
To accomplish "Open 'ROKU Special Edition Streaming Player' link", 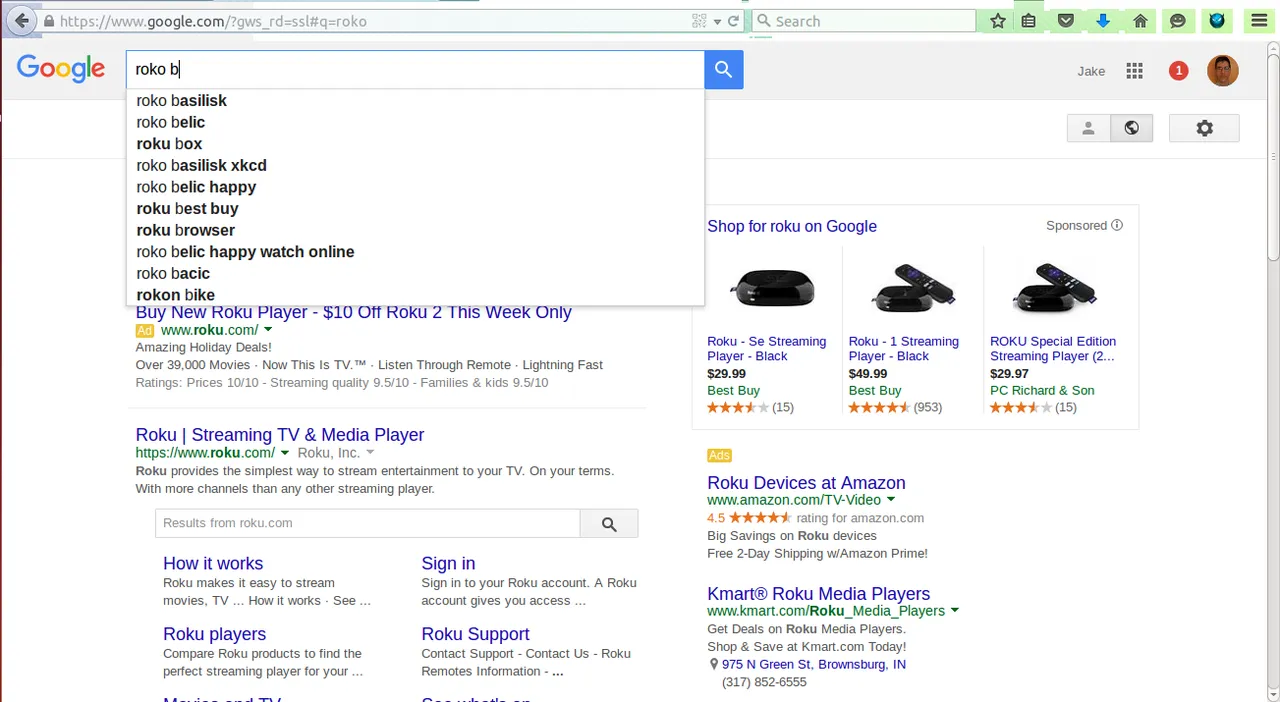I will tap(1053, 349).
